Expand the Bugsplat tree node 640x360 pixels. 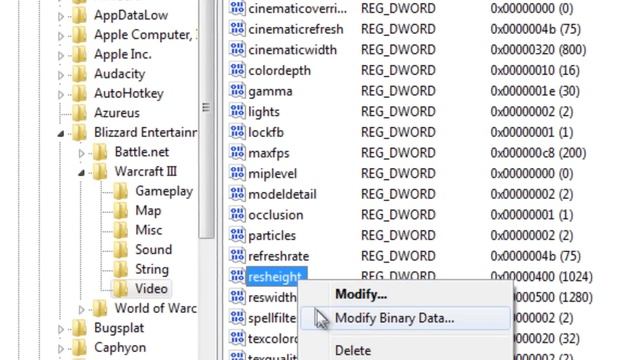coord(61,329)
